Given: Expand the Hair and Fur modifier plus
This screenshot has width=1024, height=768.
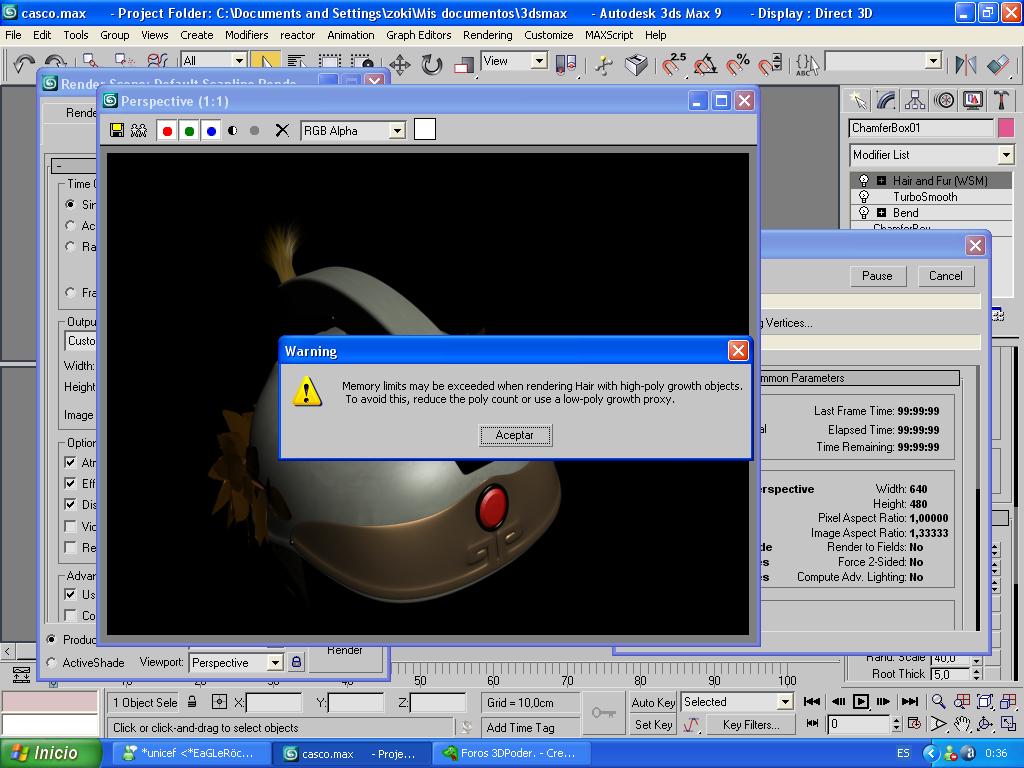Looking at the screenshot, I should click(881, 181).
